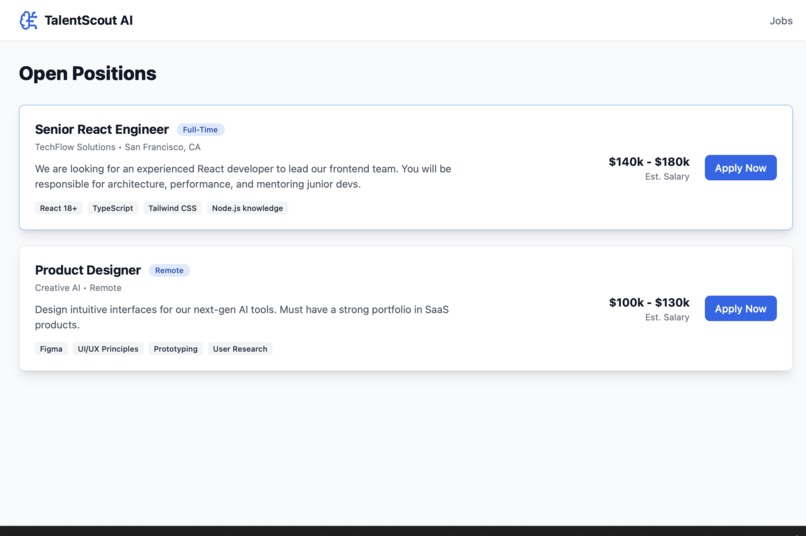Viewport: 806px width, 536px height.
Task: Select the TypeScript skill tag
Action: [x=113, y=208]
